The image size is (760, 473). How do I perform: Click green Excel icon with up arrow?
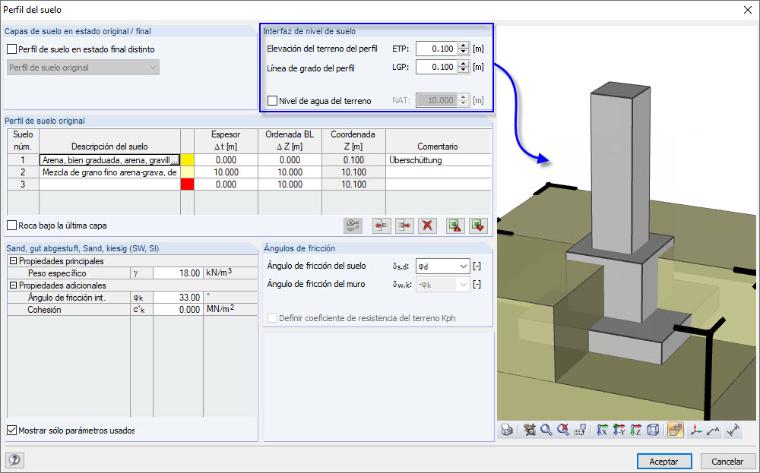455,225
